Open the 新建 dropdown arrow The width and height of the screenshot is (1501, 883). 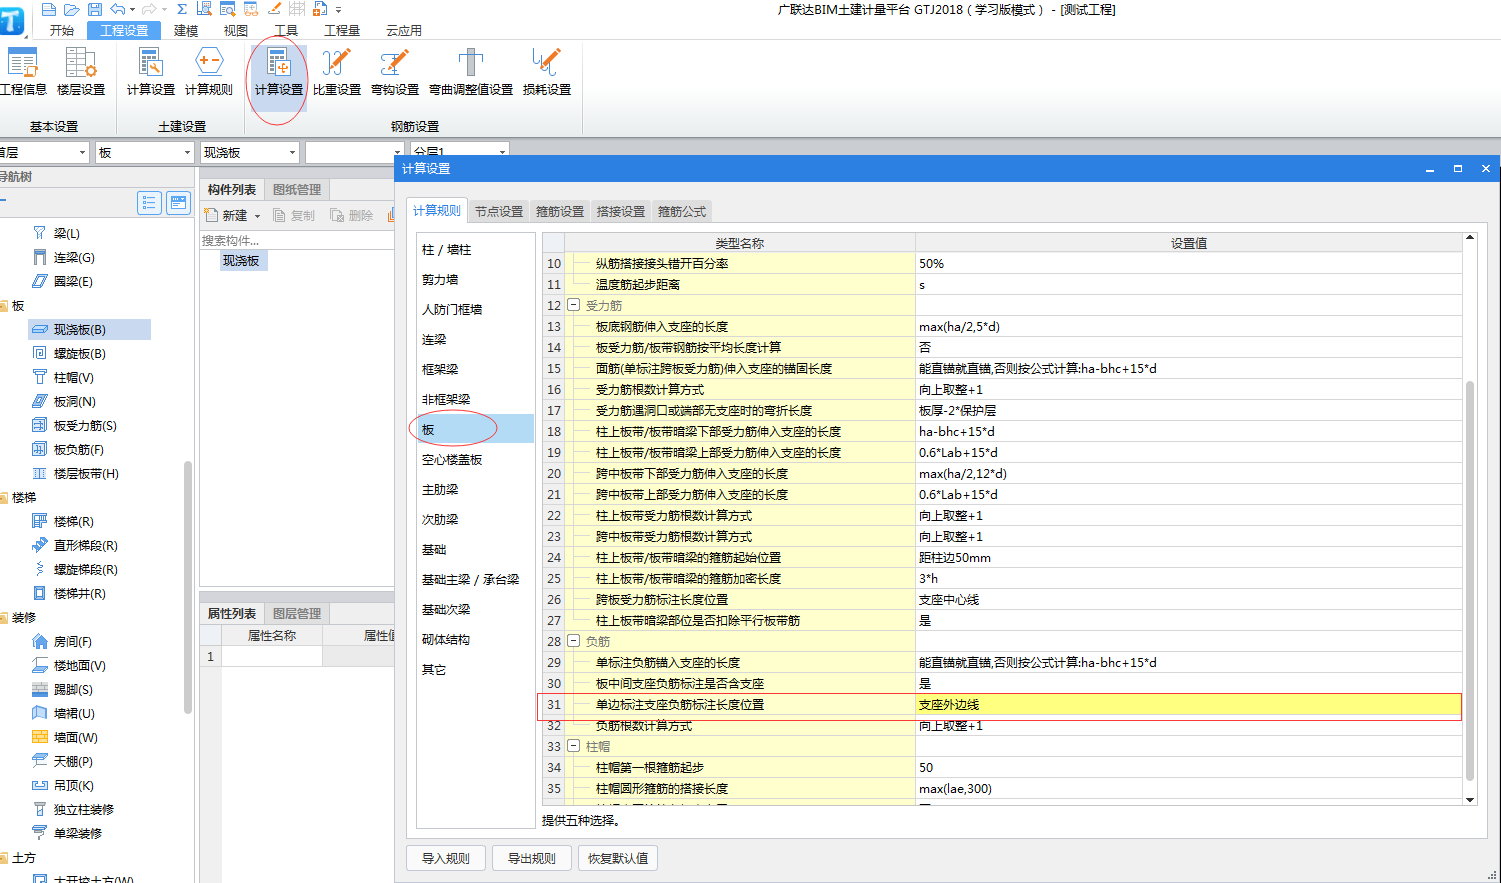pyautogui.click(x=257, y=216)
